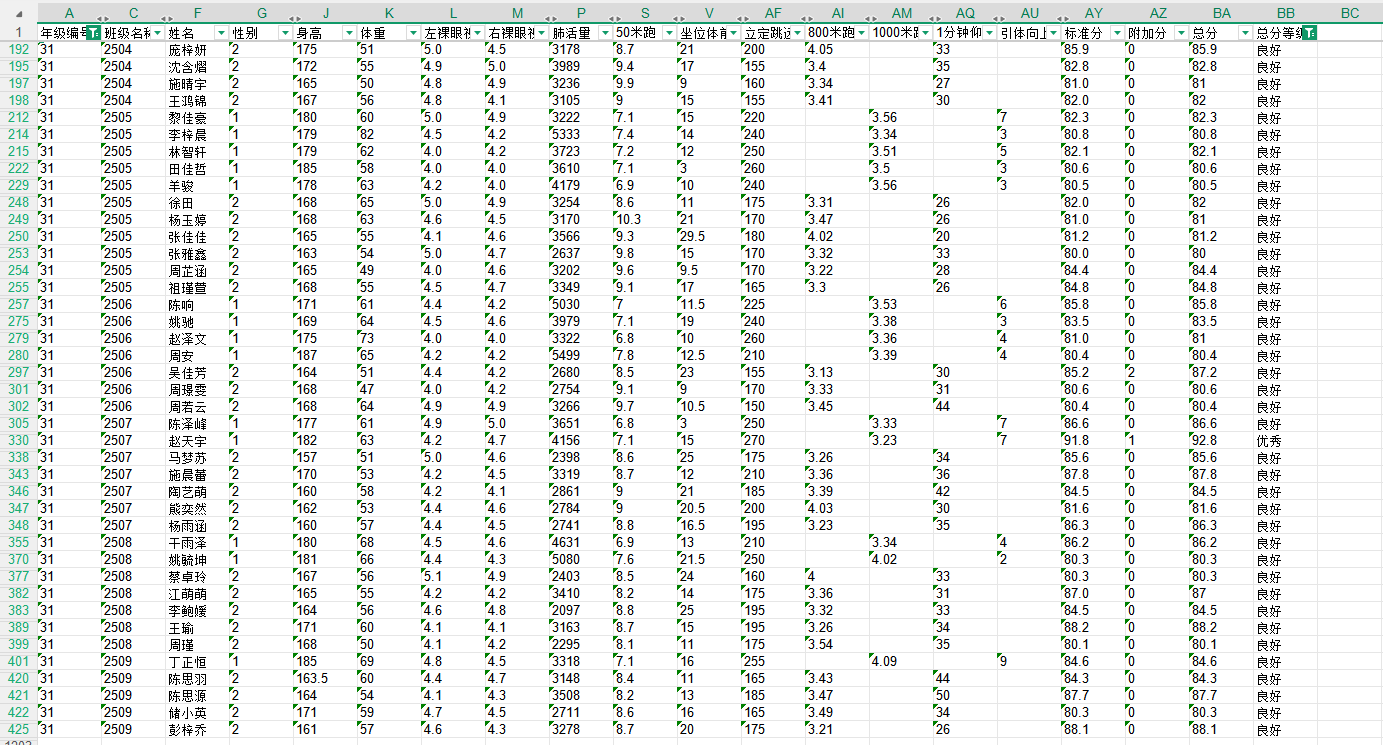Image resolution: width=1383 pixels, height=745 pixels.
Task: Open the 总分 filter dropdown
Action: pos(1245,33)
